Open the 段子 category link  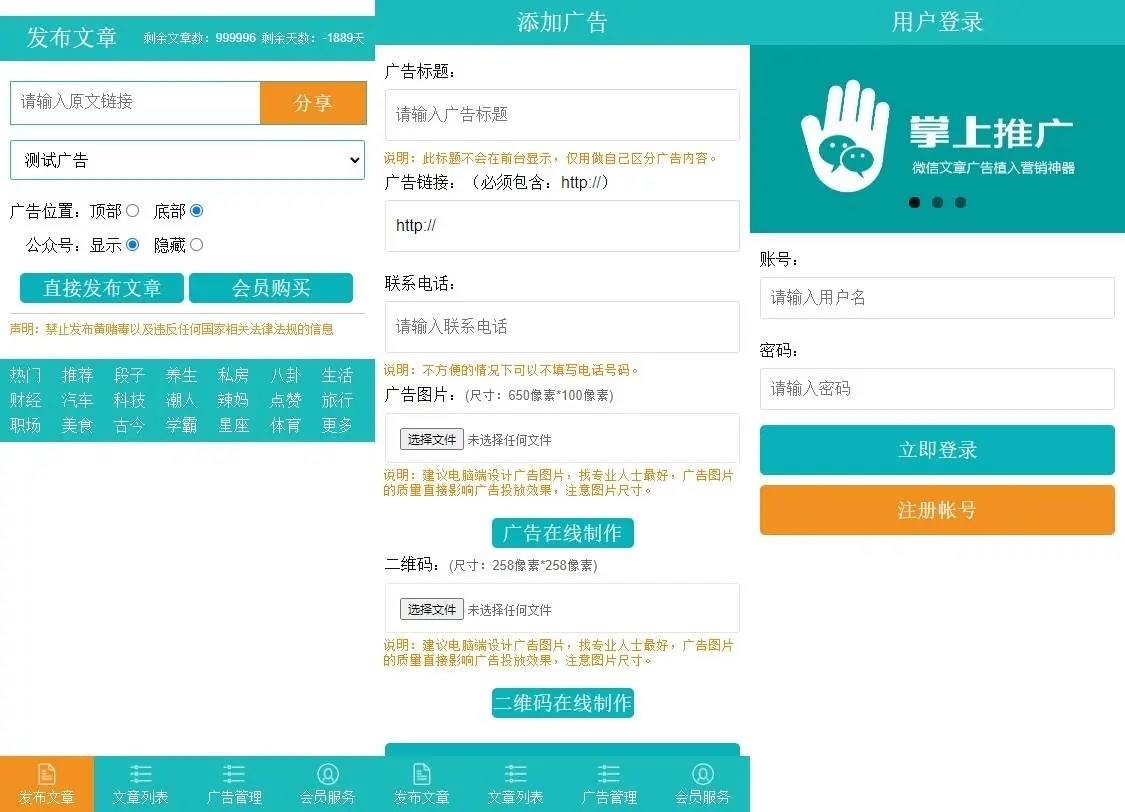click(x=129, y=375)
